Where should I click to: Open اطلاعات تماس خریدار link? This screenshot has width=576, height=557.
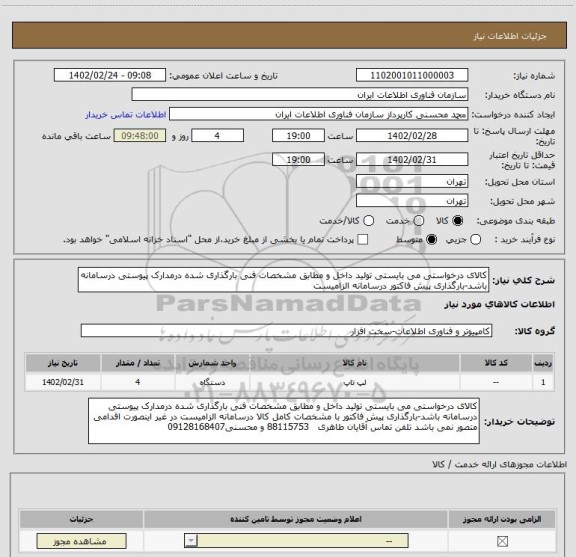pos(126,115)
